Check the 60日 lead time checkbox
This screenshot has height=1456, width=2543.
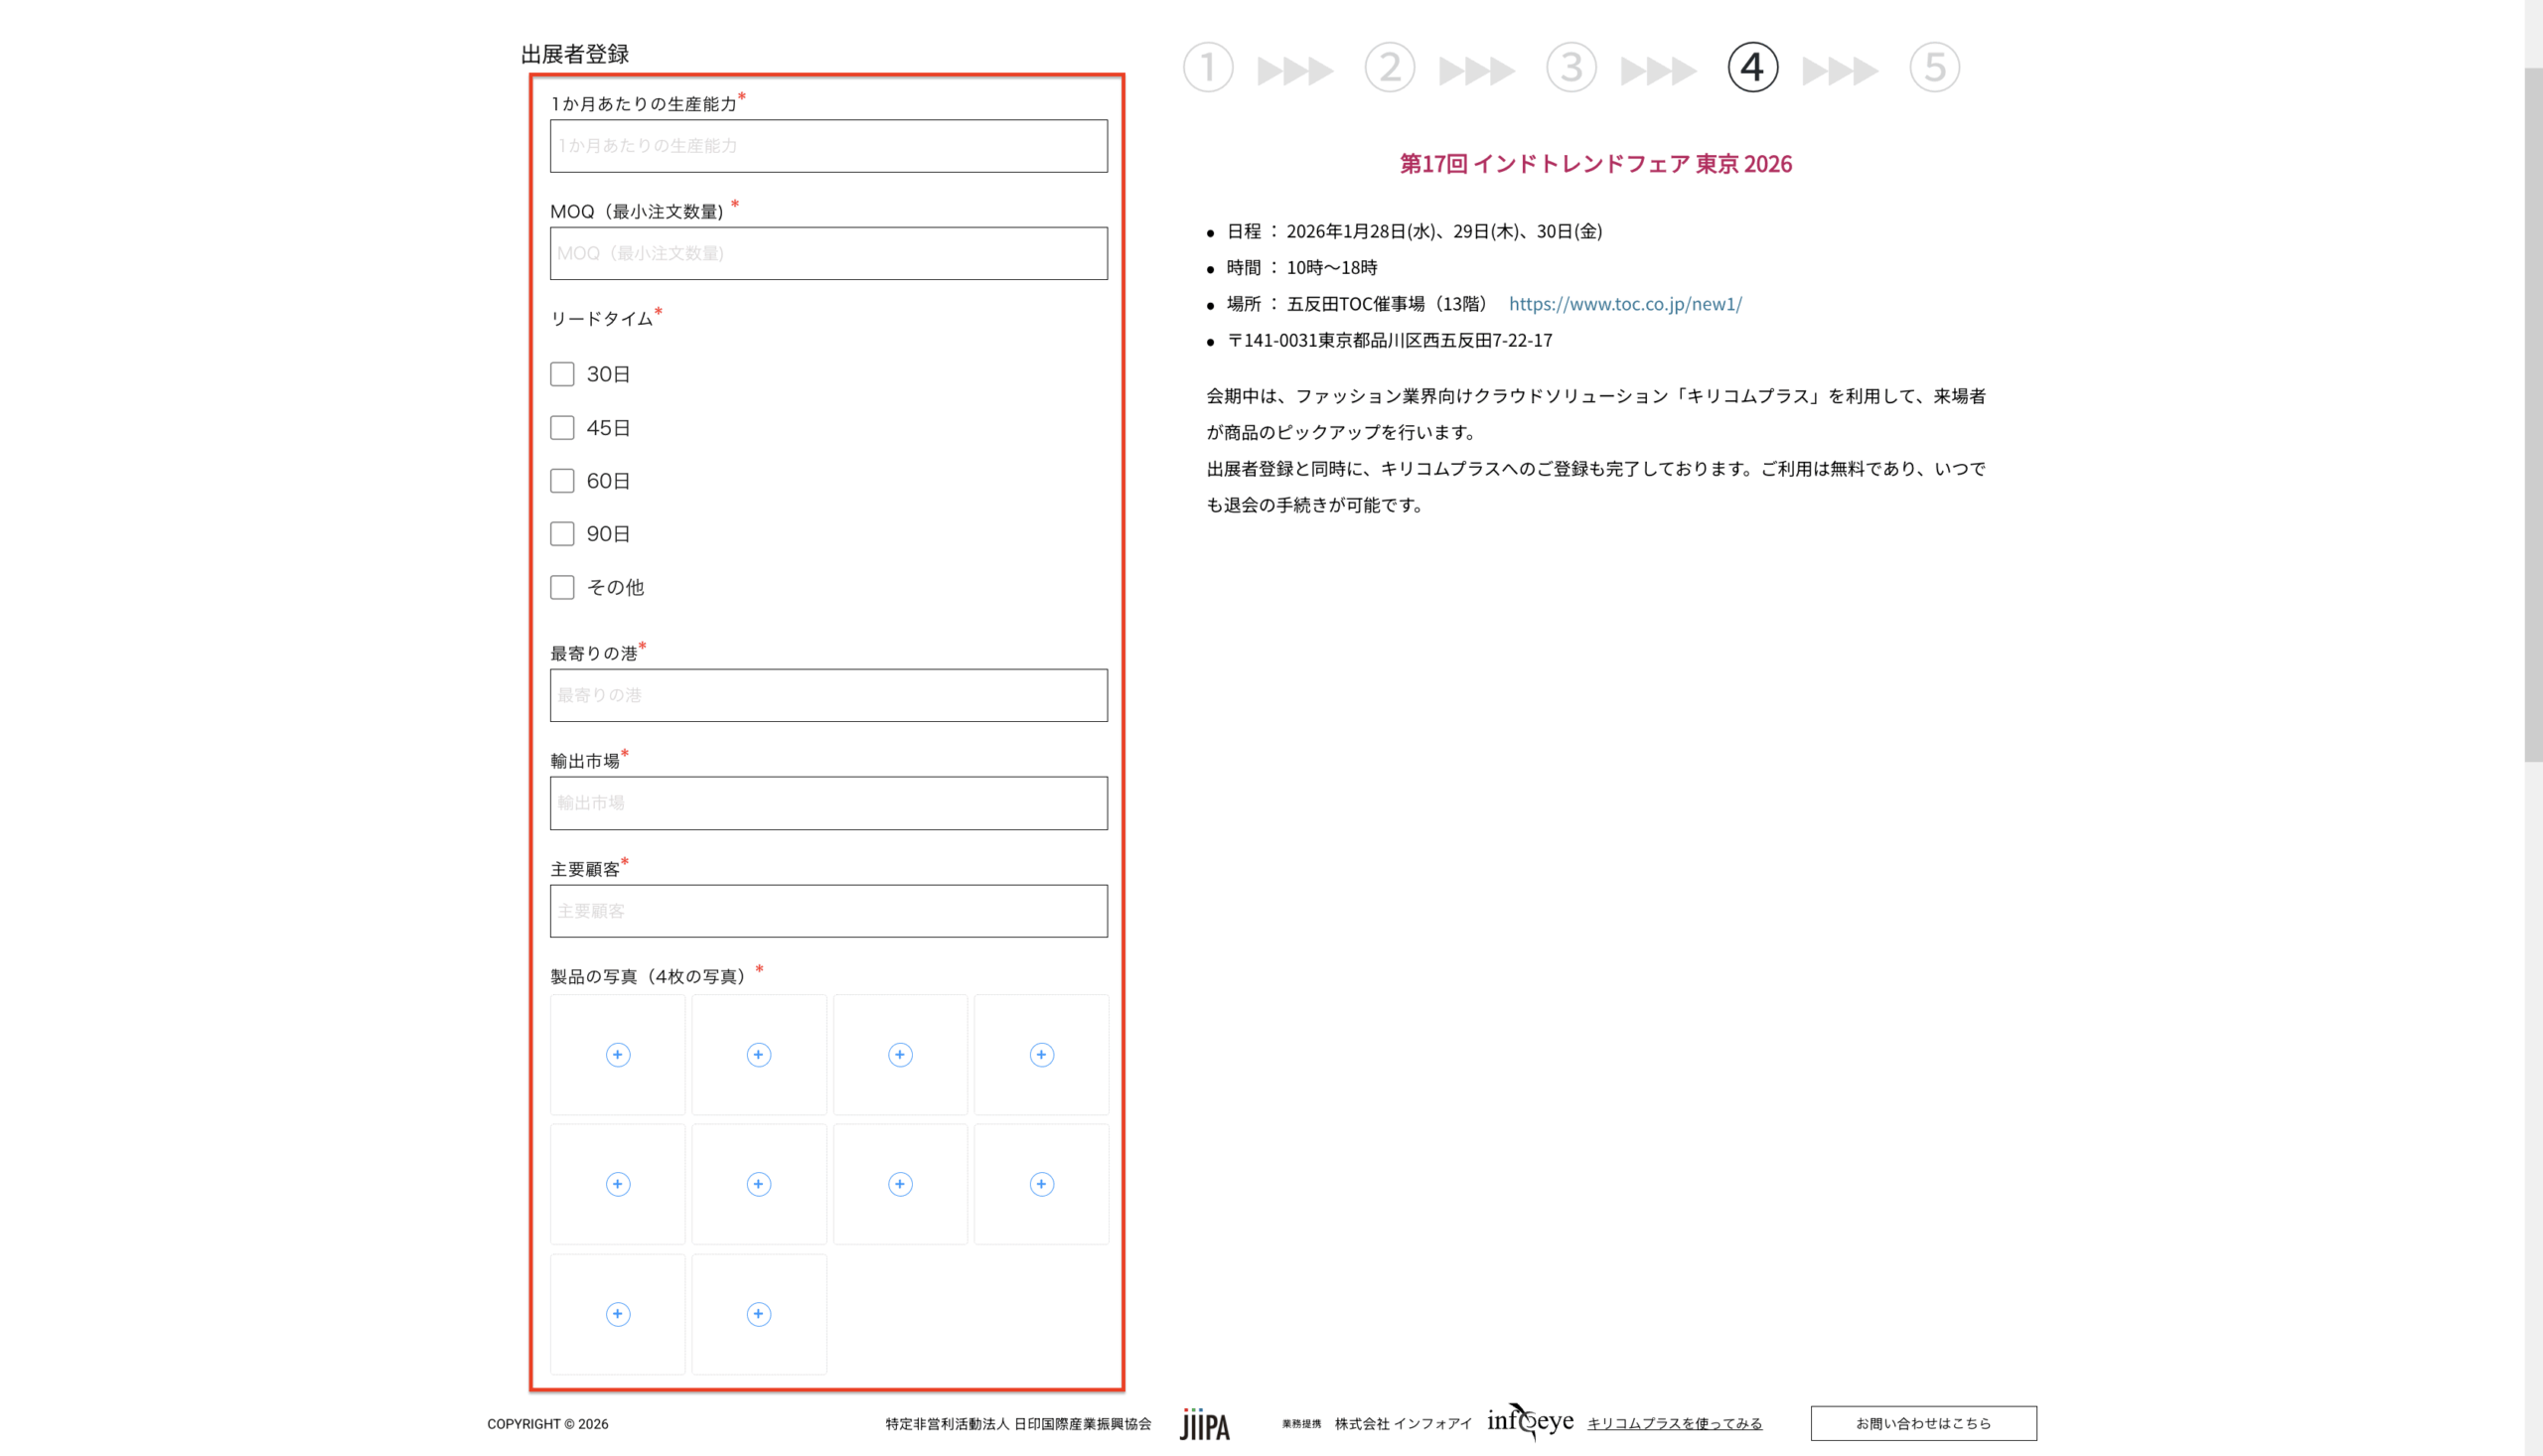point(562,481)
